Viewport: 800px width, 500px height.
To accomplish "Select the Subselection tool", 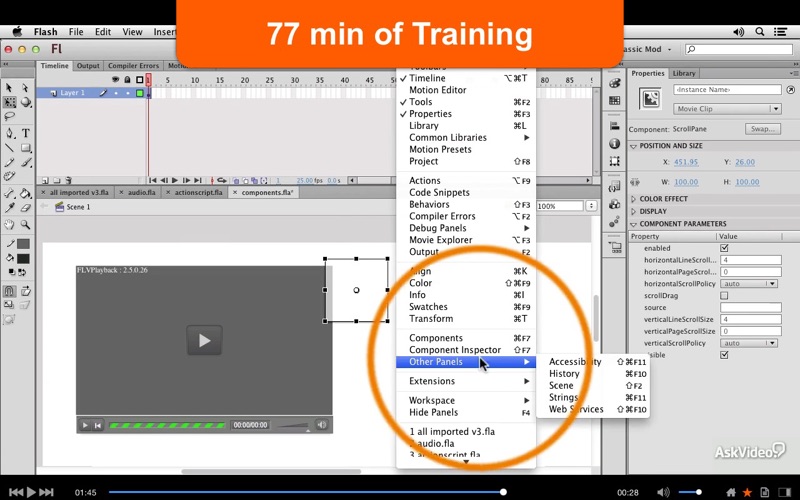I will coord(25,88).
